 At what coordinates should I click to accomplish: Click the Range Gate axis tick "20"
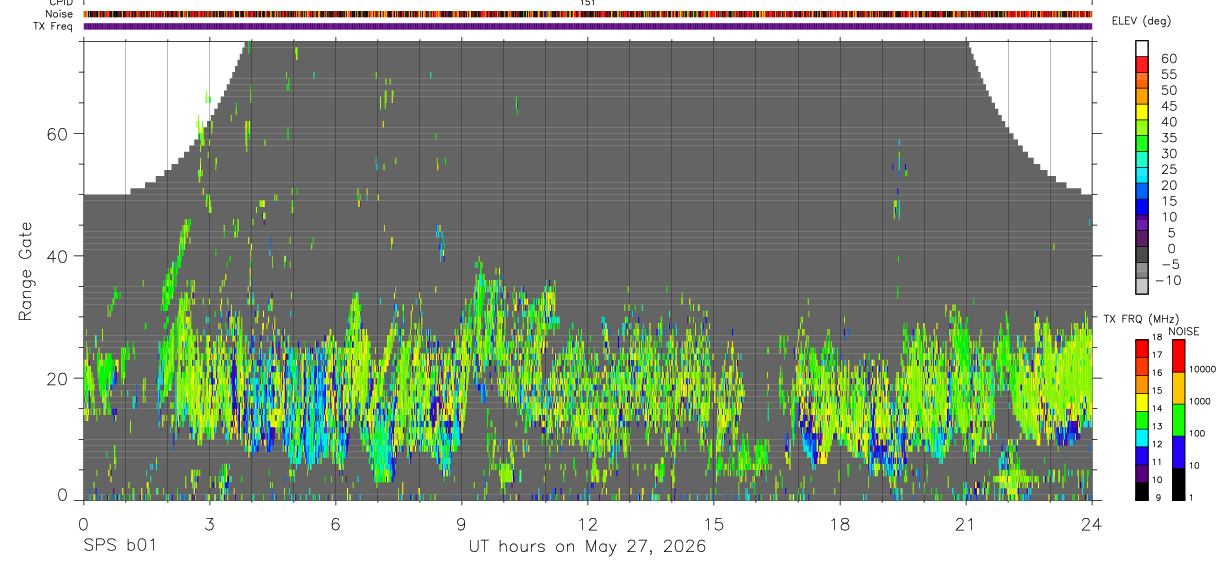(58, 378)
